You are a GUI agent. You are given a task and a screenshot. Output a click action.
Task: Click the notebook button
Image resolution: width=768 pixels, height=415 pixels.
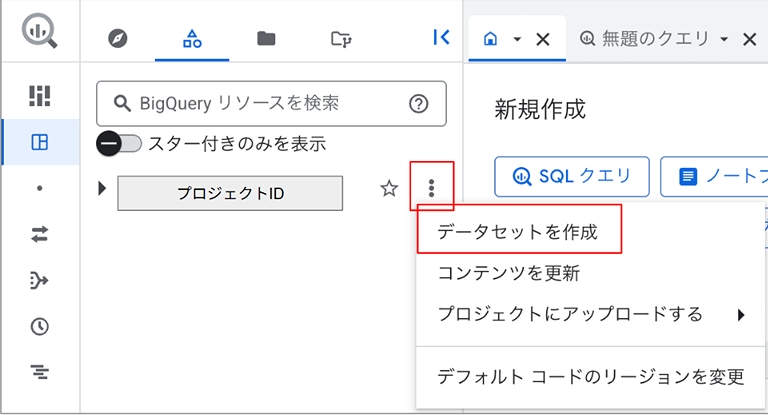click(714, 176)
